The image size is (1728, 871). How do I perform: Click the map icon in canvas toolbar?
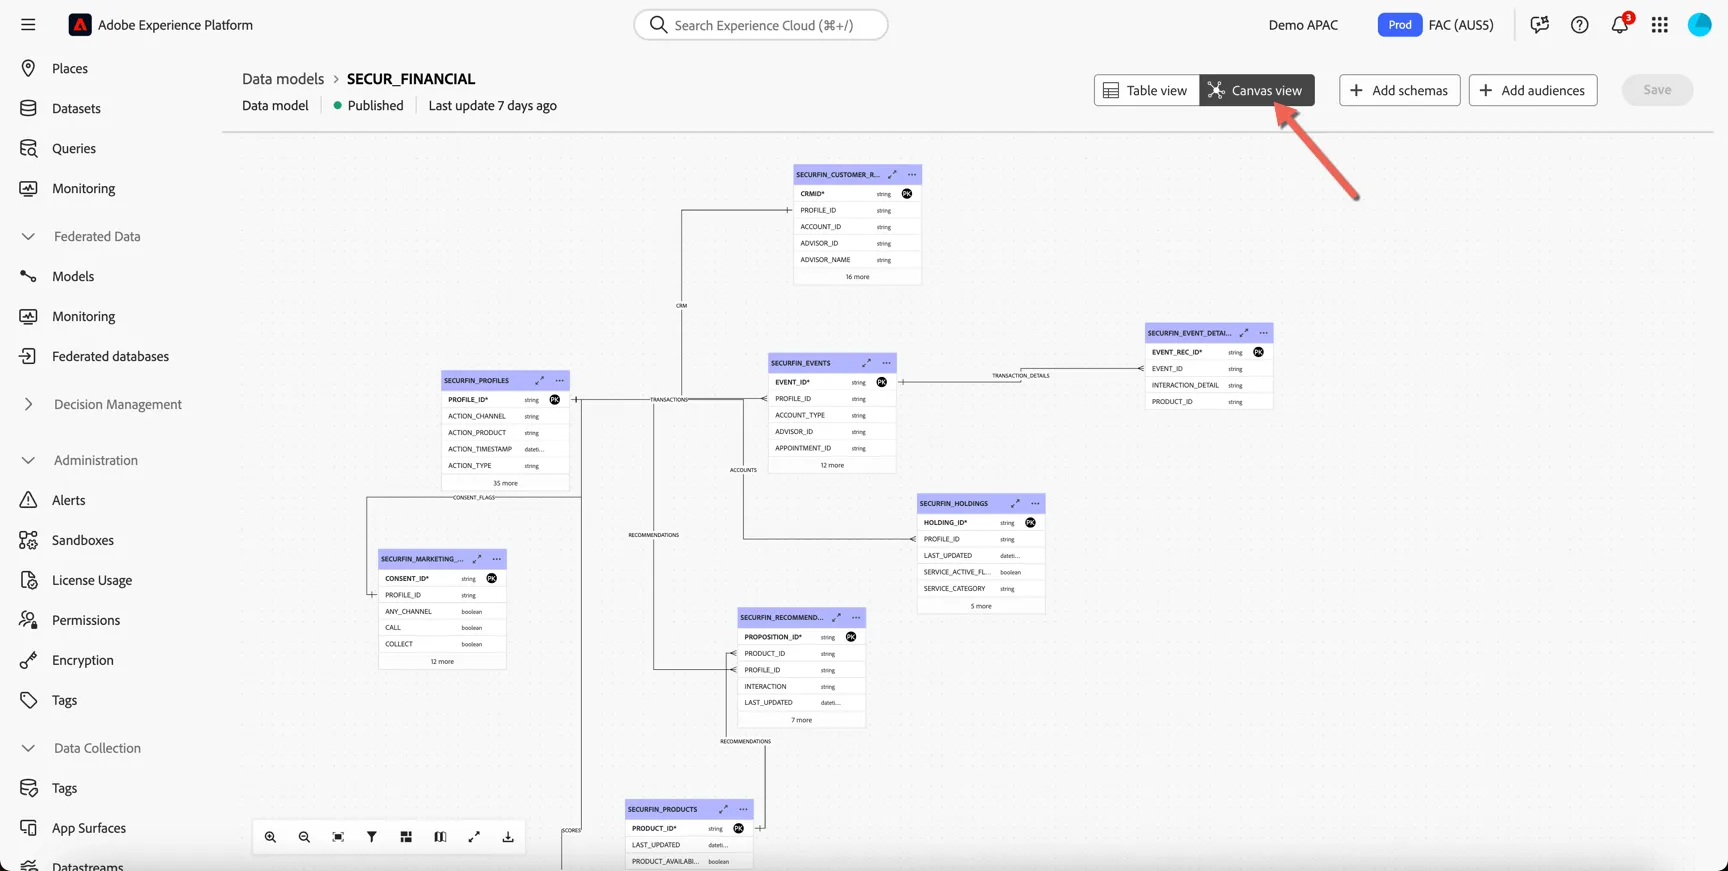coord(440,837)
